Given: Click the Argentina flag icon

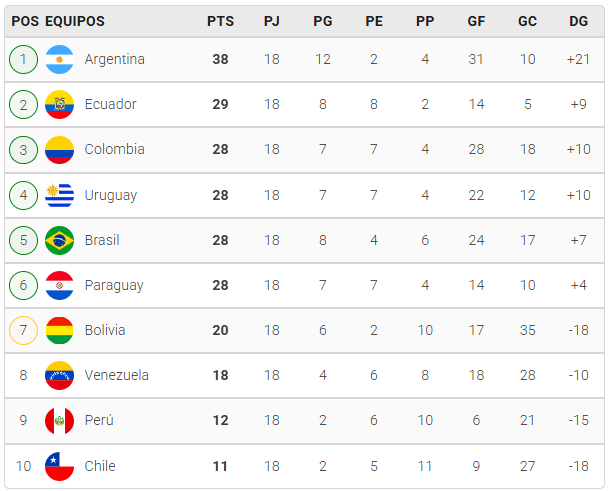Looking at the screenshot, I should point(59,59).
